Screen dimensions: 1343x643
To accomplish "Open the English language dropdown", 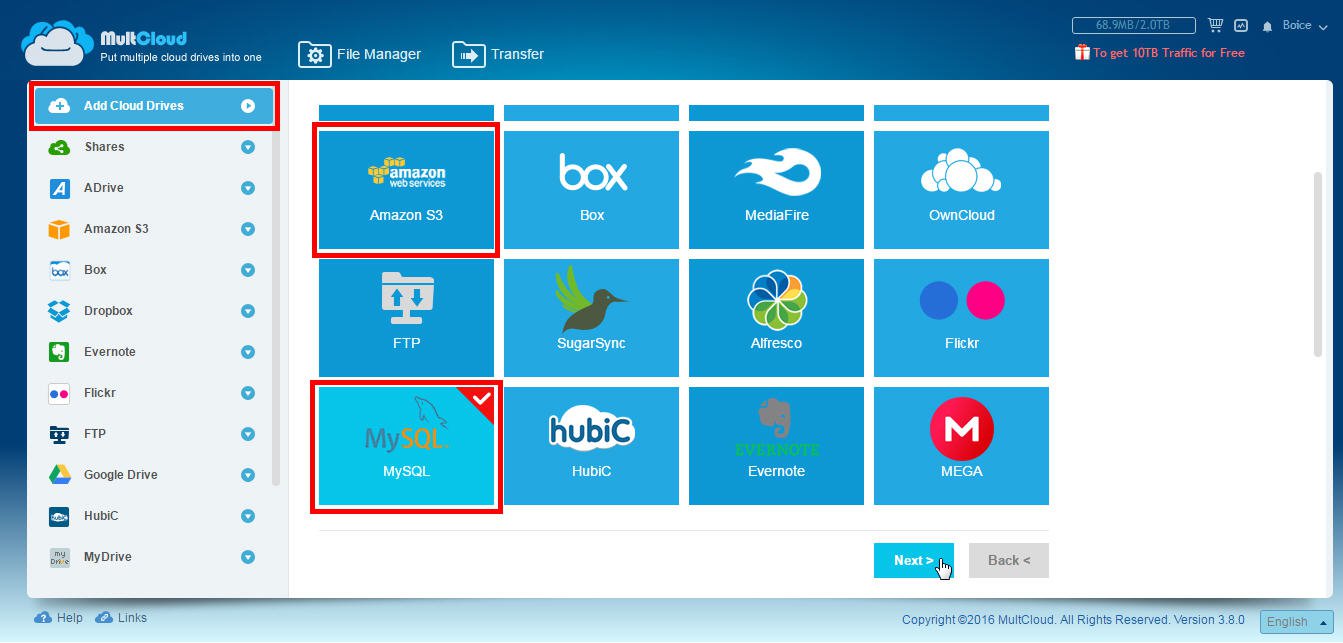I will (x=1296, y=621).
